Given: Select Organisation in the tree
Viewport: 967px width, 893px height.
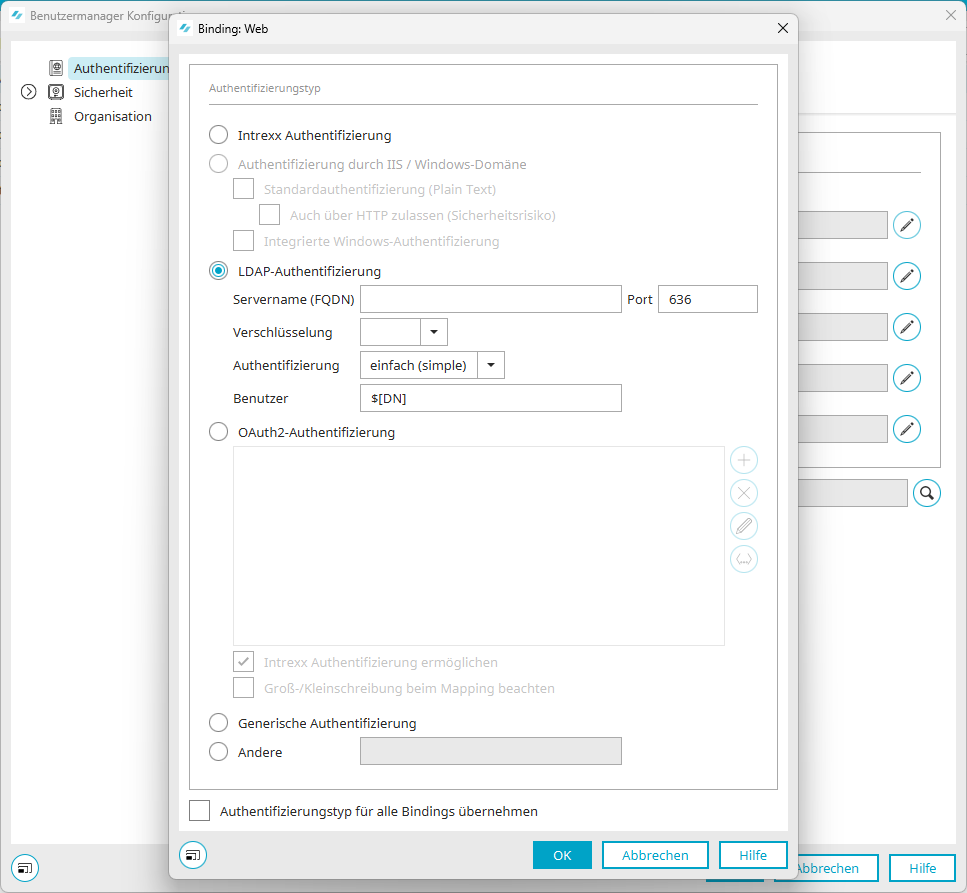Looking at the screenshot, I should [112, 116].
